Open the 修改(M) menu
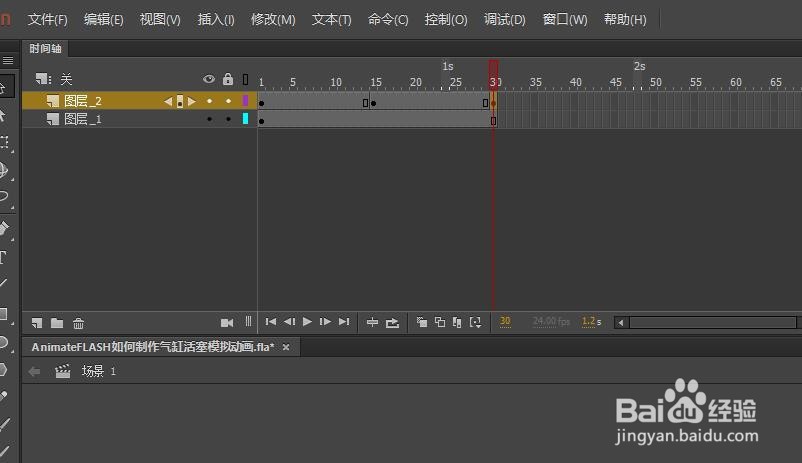The width and height of the screenshot is (802, 463). coord(273,19)
